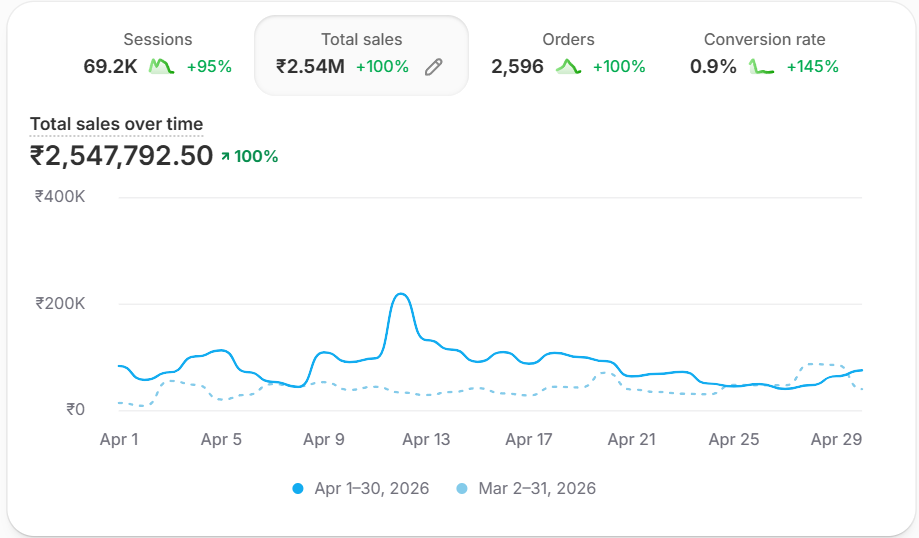Screen dimensions: 919x538
Task: Click the Apr 5 x-axis label
Action: pos(221,440)
